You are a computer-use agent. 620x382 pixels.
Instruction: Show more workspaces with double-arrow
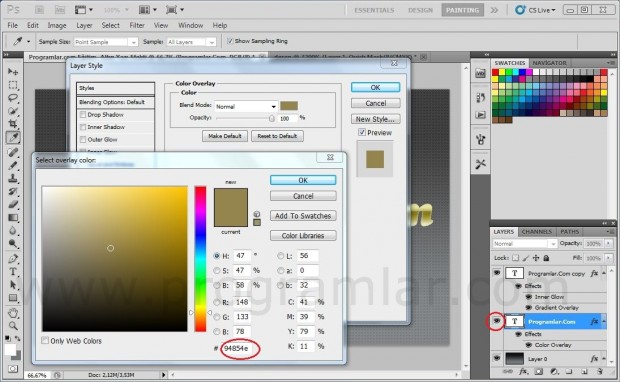[x=494, y=10]
